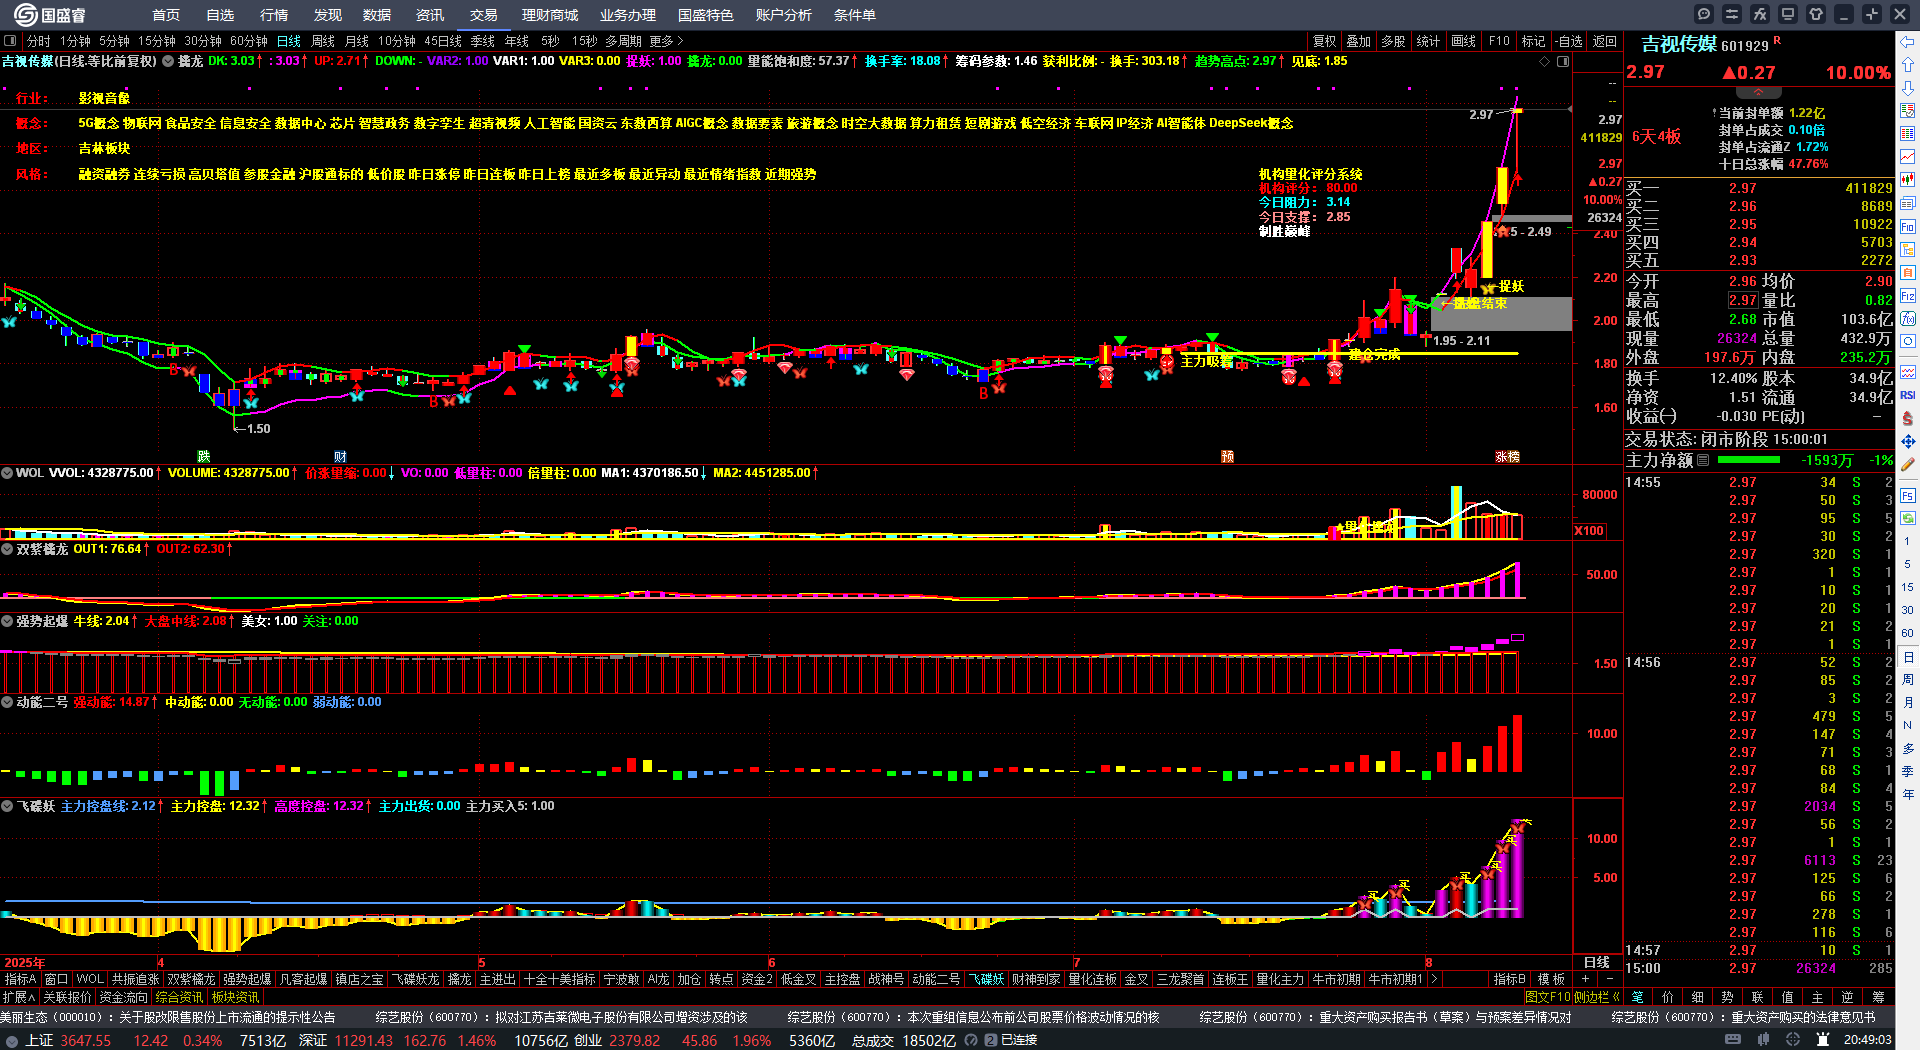The width and height of the screenshot is (1920, 1050).
Task: Open the 理财商城 menu
Action: tap(550, 15)
